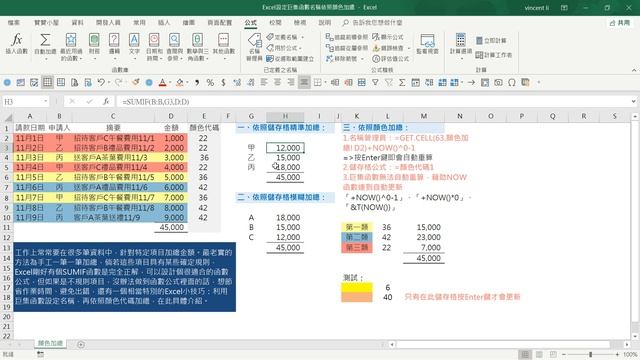Screen dimensions: 640x360
Task: Customize the quick access toolbar dropdown
Action: (538, 82)
